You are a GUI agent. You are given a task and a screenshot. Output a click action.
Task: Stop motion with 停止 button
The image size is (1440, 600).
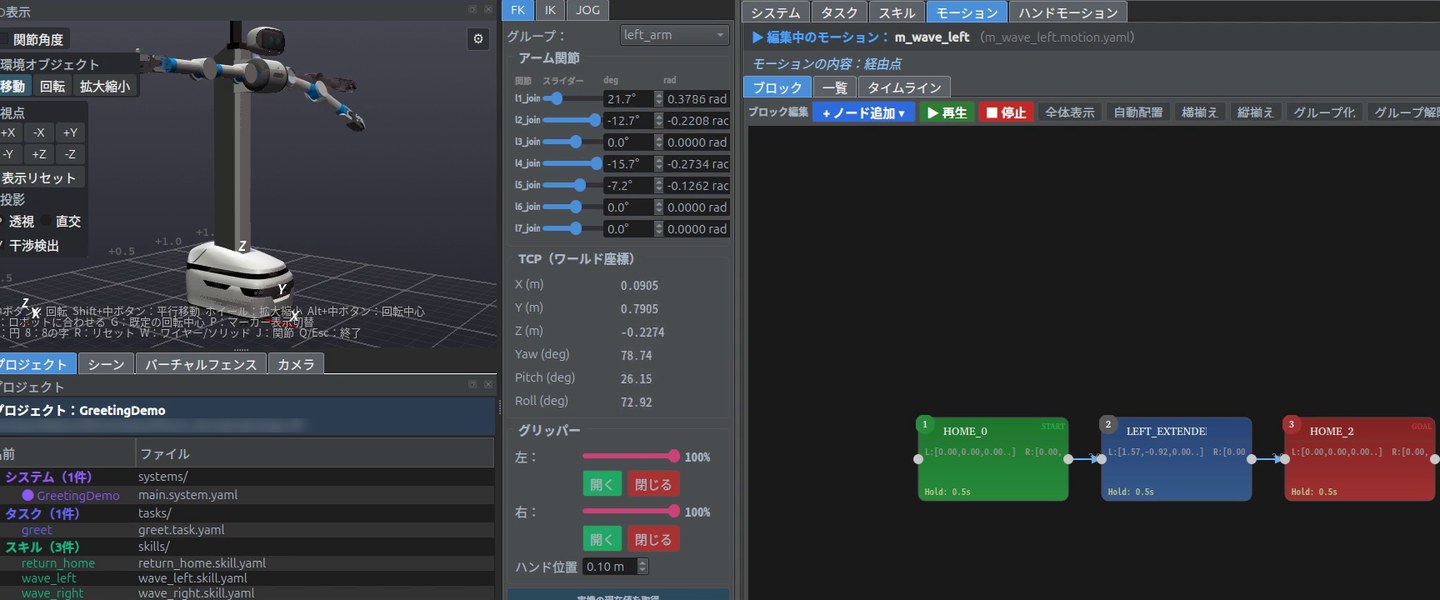point(1006,113)
